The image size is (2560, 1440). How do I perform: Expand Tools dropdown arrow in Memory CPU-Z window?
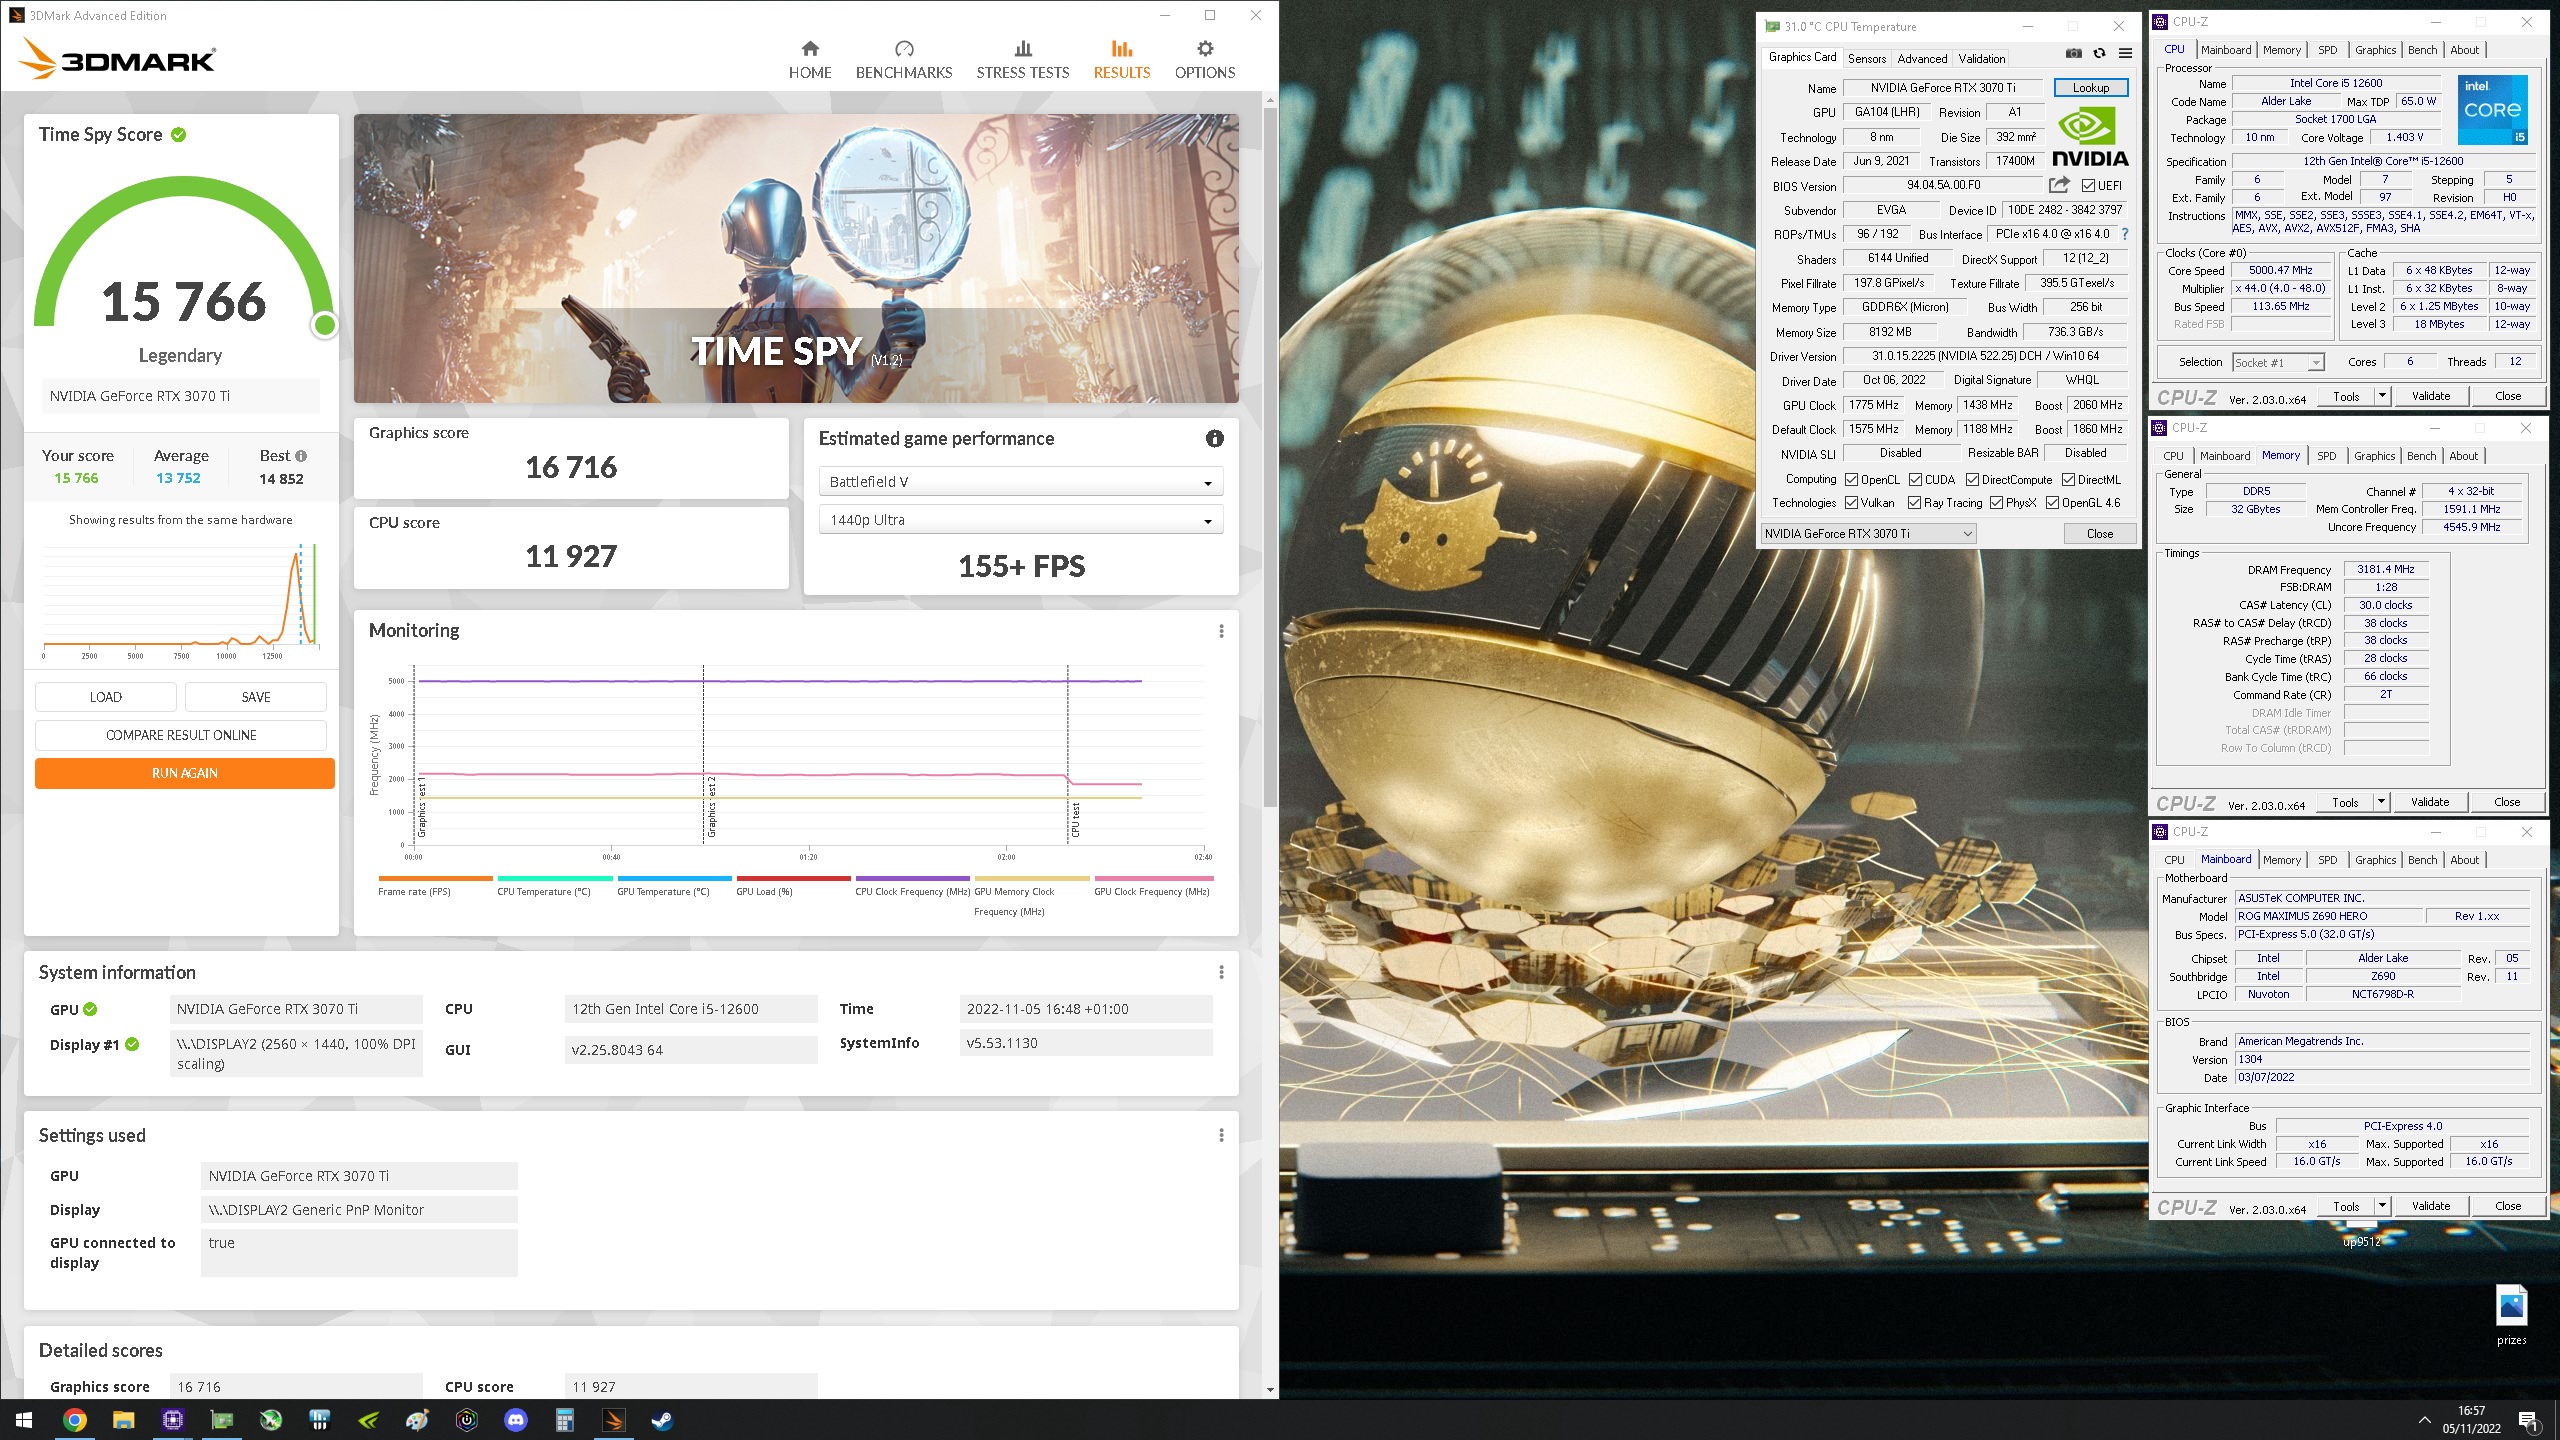2380,802
